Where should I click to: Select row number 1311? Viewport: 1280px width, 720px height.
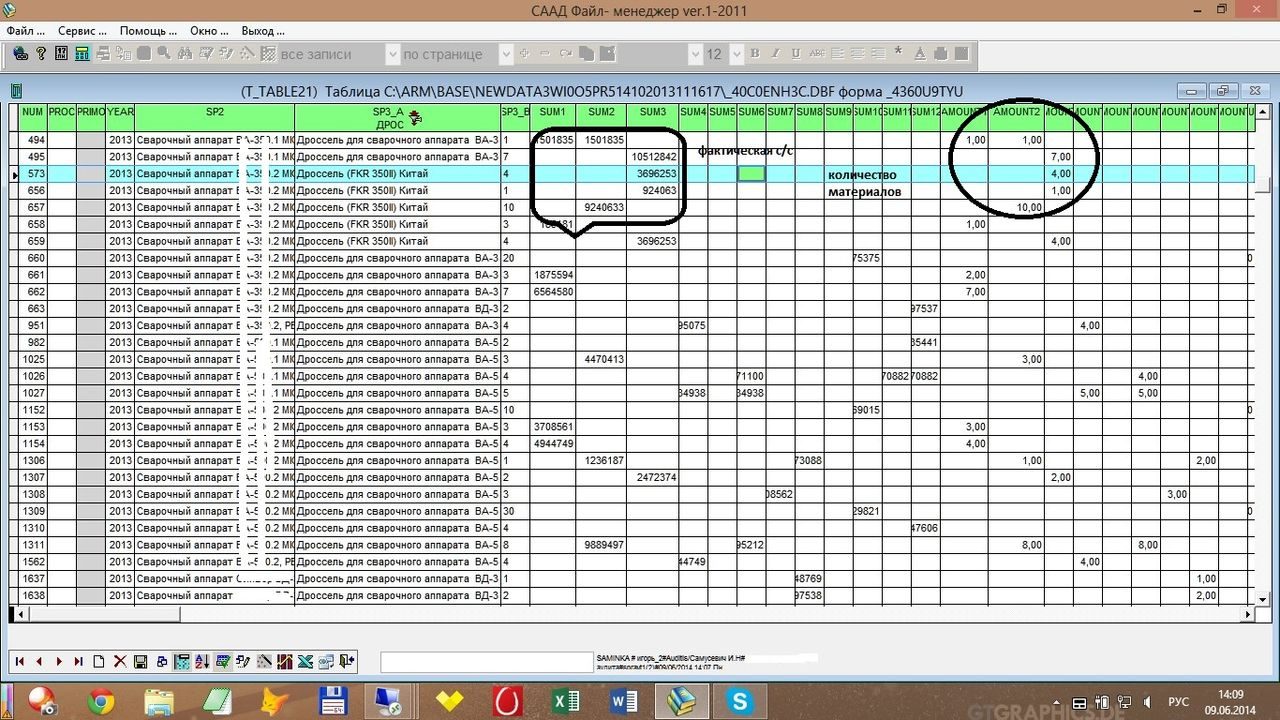point(33,545)
